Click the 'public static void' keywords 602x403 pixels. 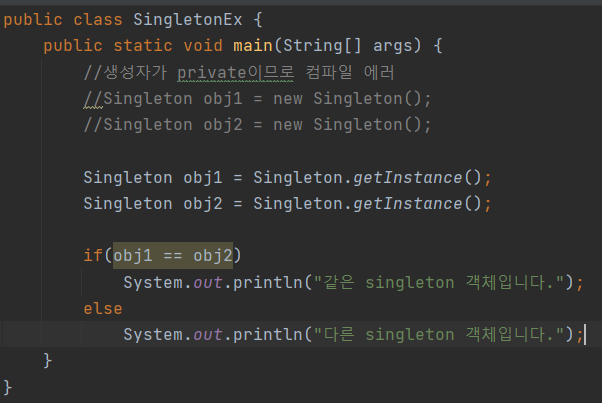tap(133, 46)
